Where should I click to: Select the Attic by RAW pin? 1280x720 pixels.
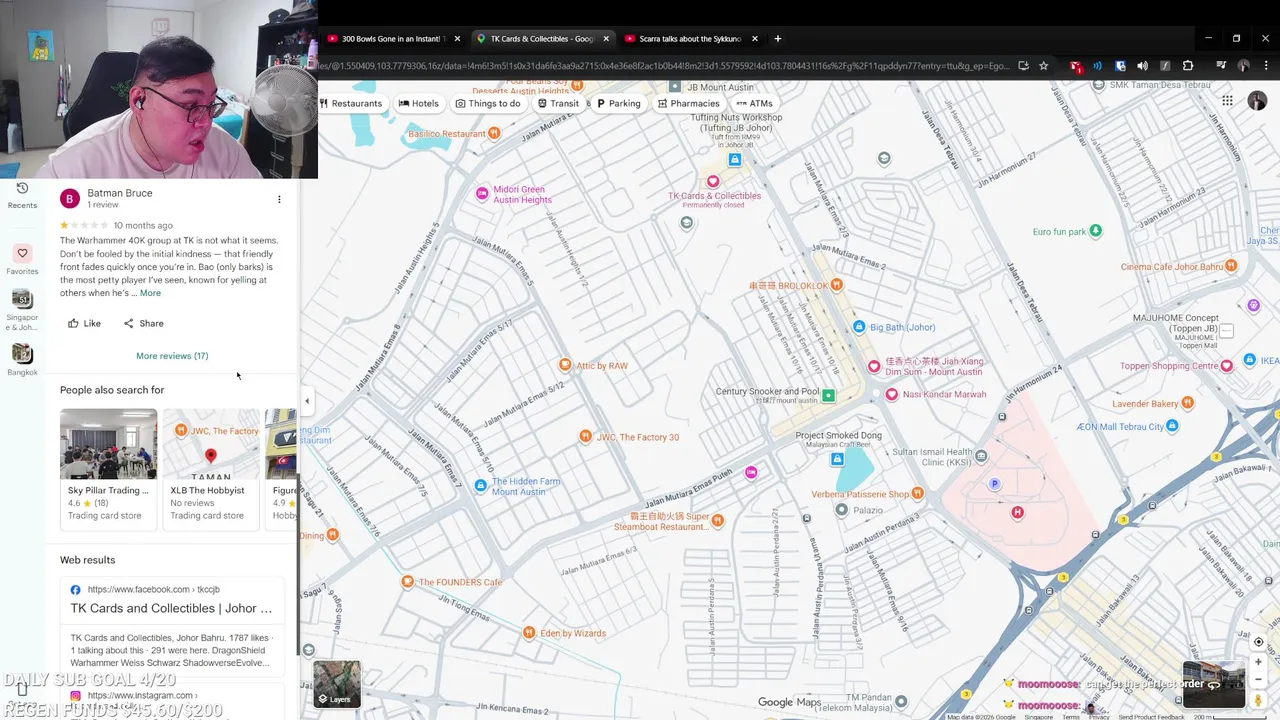(x=565, y=365)
